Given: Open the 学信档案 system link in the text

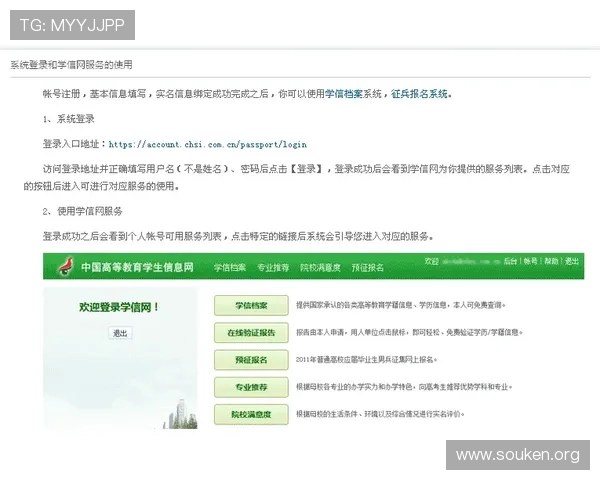Looking at the screenshot, I should point(344,94).
